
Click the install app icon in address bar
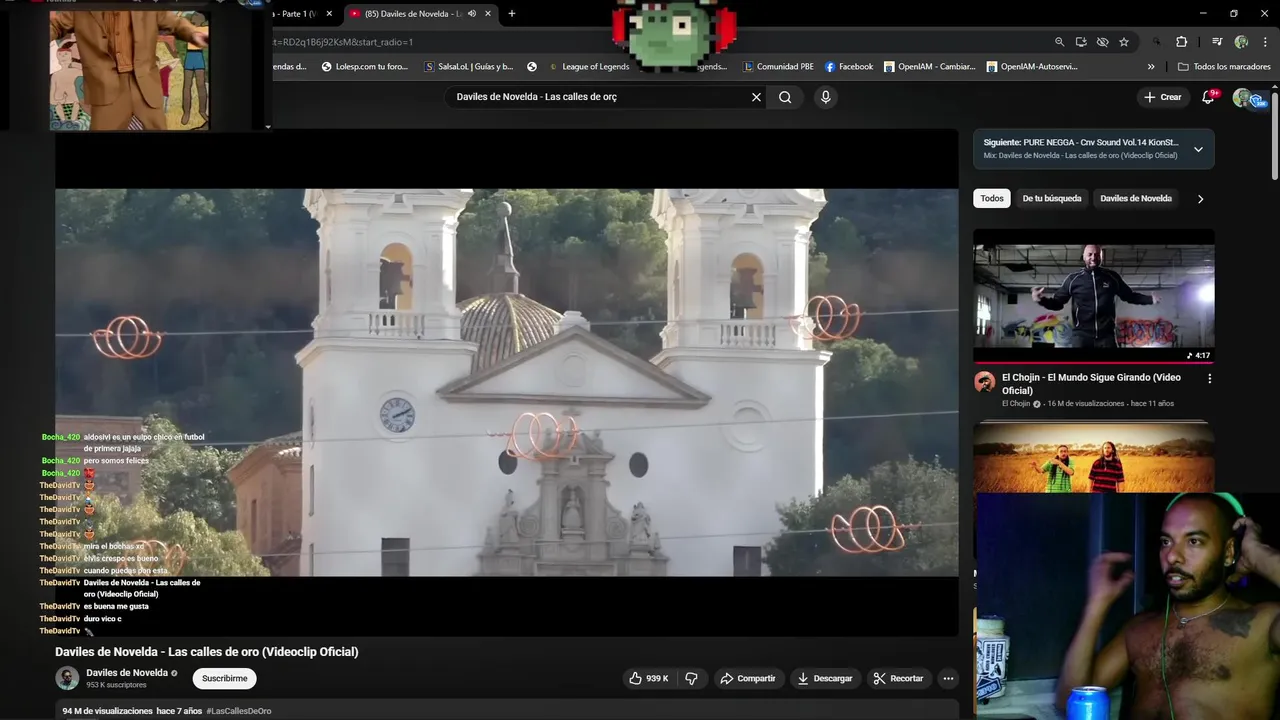tap(1081, 42)
